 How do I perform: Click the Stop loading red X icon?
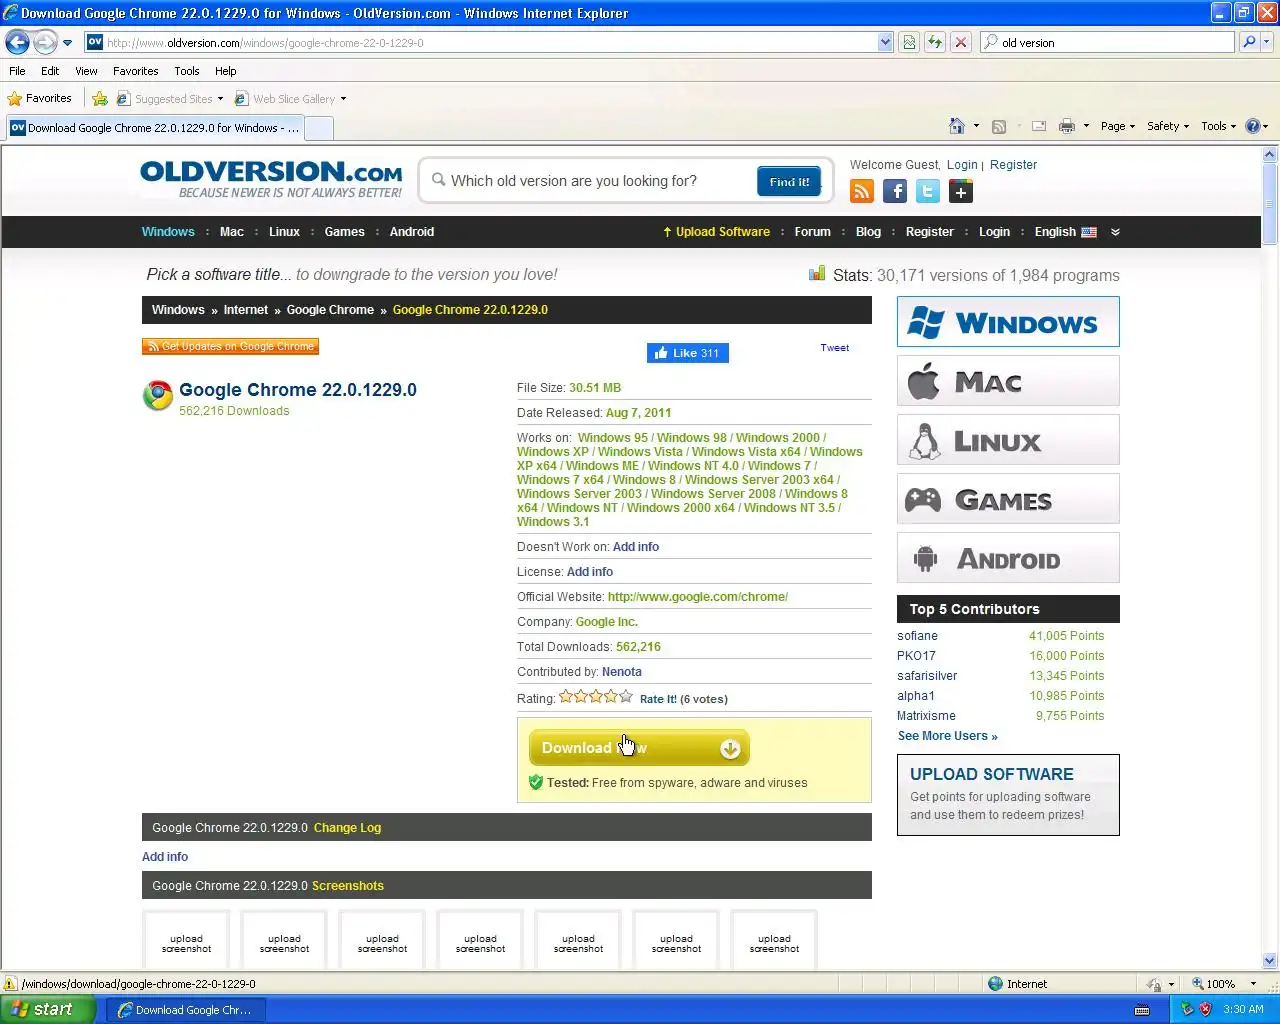pos(961,42)
